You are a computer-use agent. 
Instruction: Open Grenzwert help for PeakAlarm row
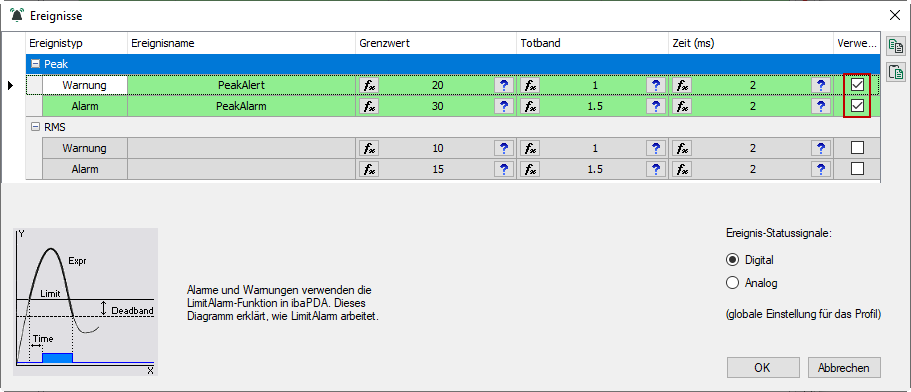(x=504, y=106)
